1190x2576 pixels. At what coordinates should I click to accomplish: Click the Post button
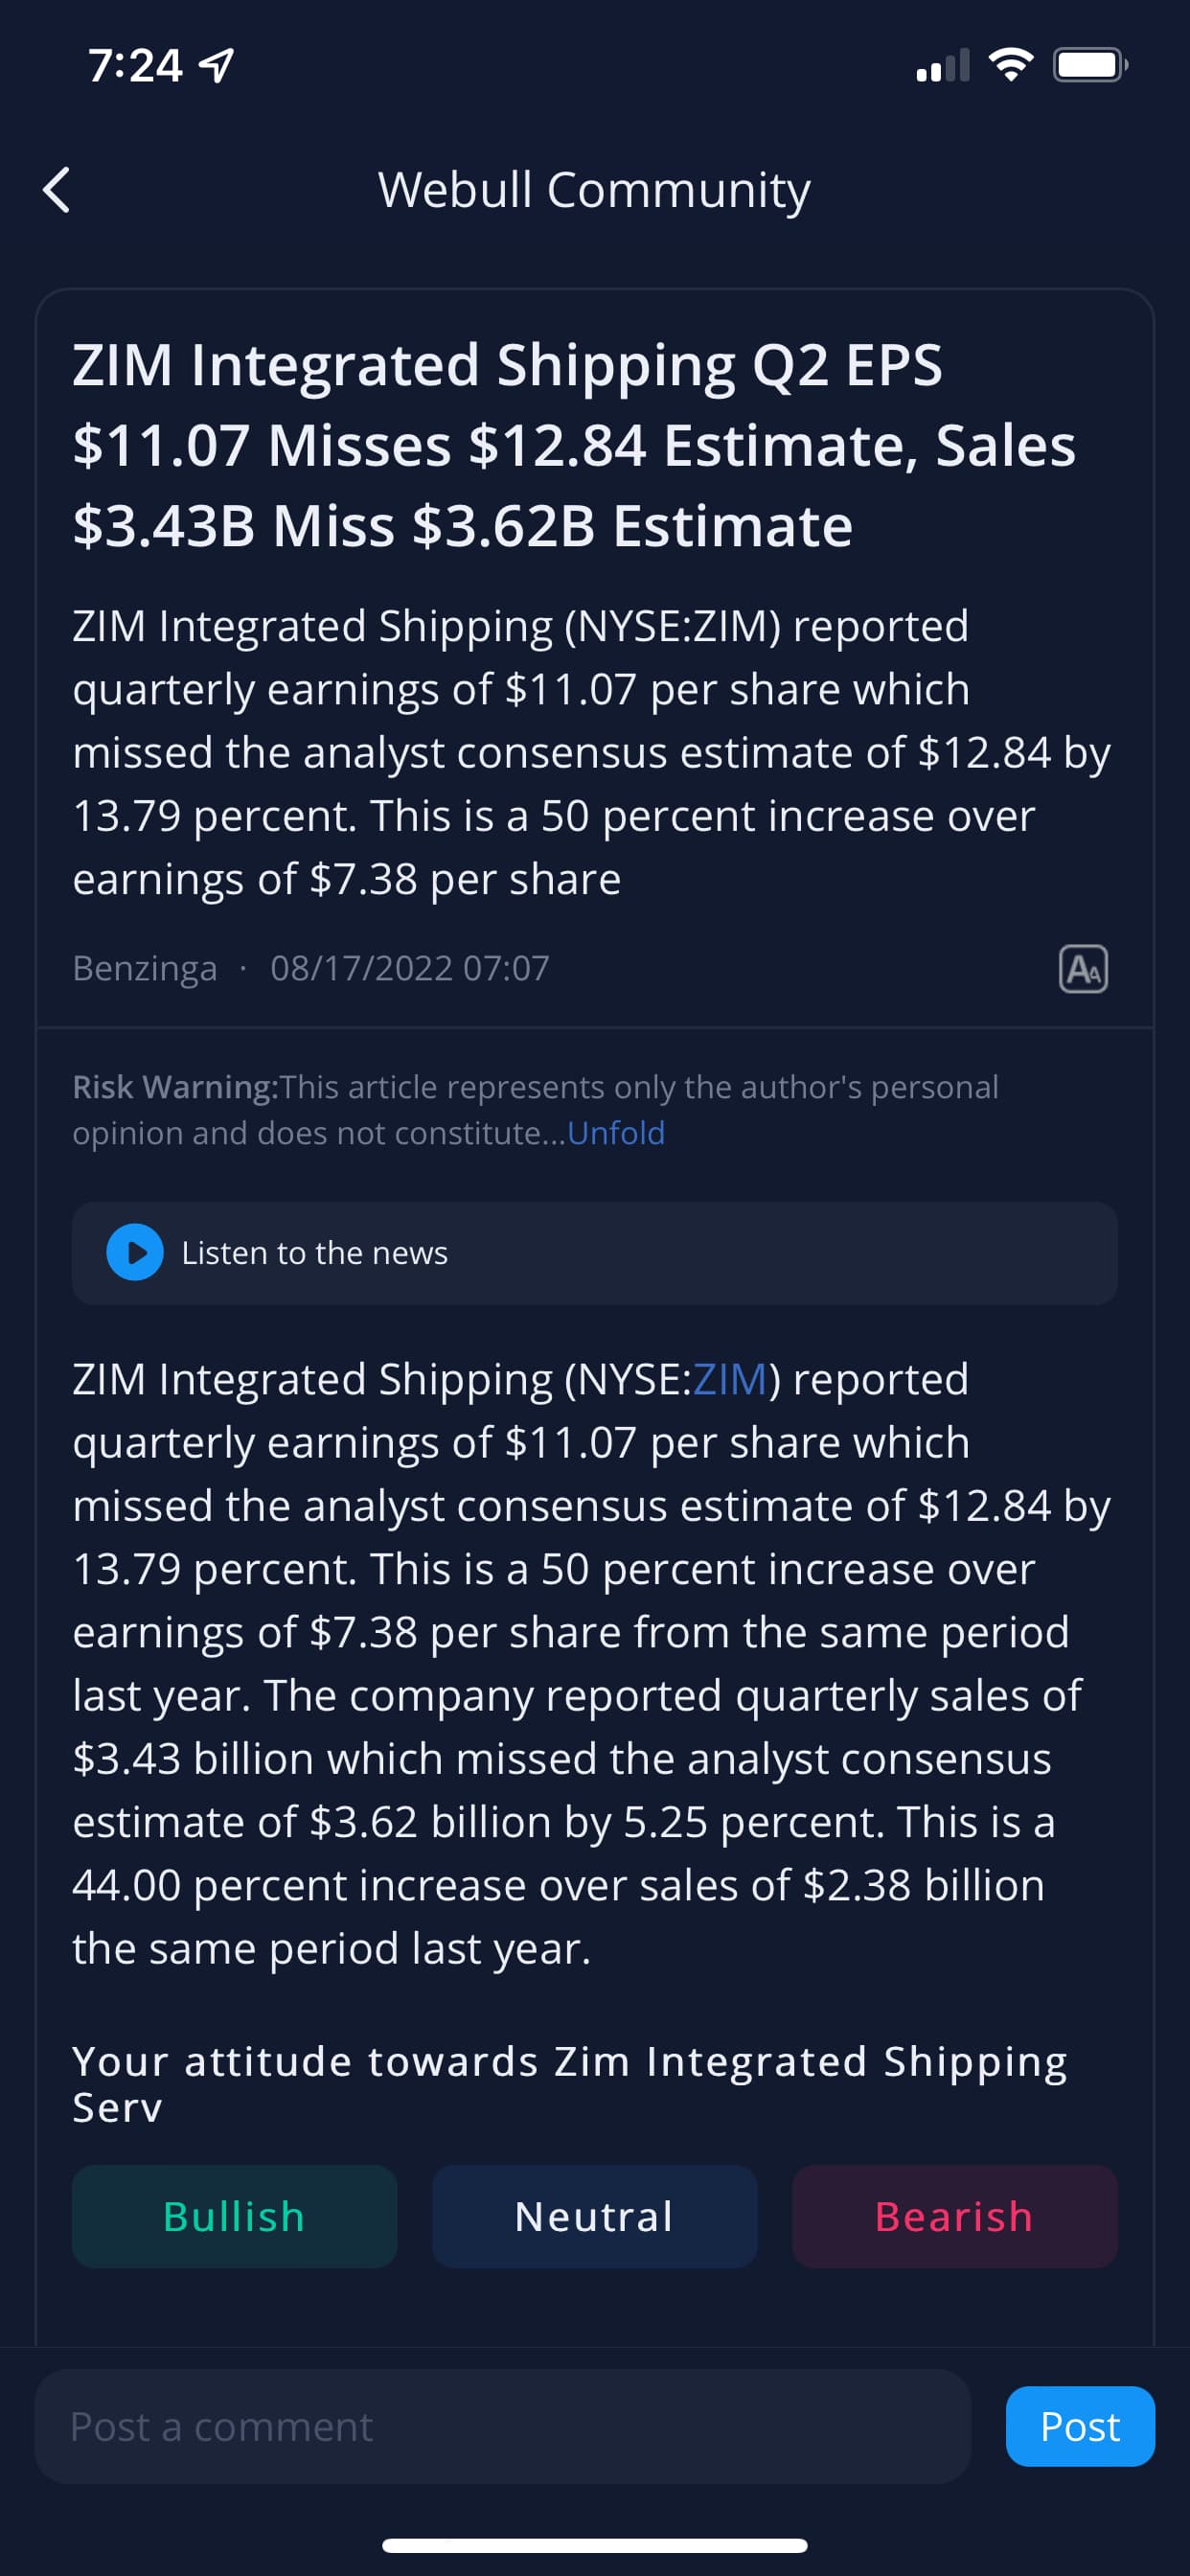1080,2426
